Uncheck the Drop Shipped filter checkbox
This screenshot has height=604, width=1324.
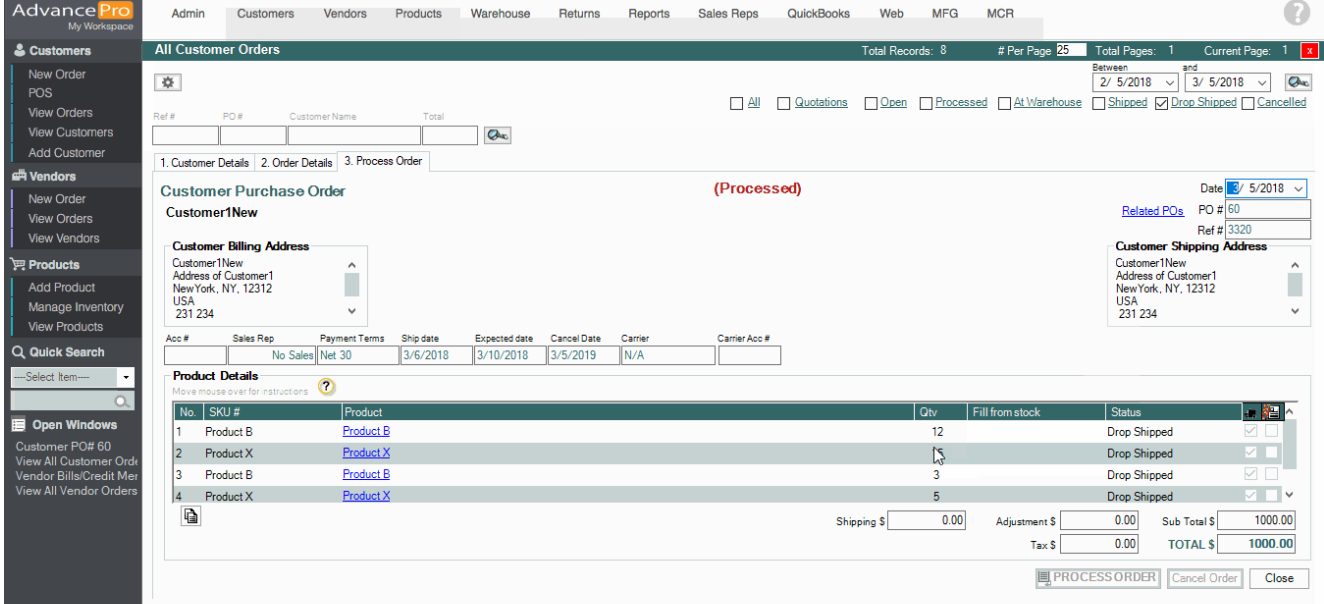tap(1161, 103)
